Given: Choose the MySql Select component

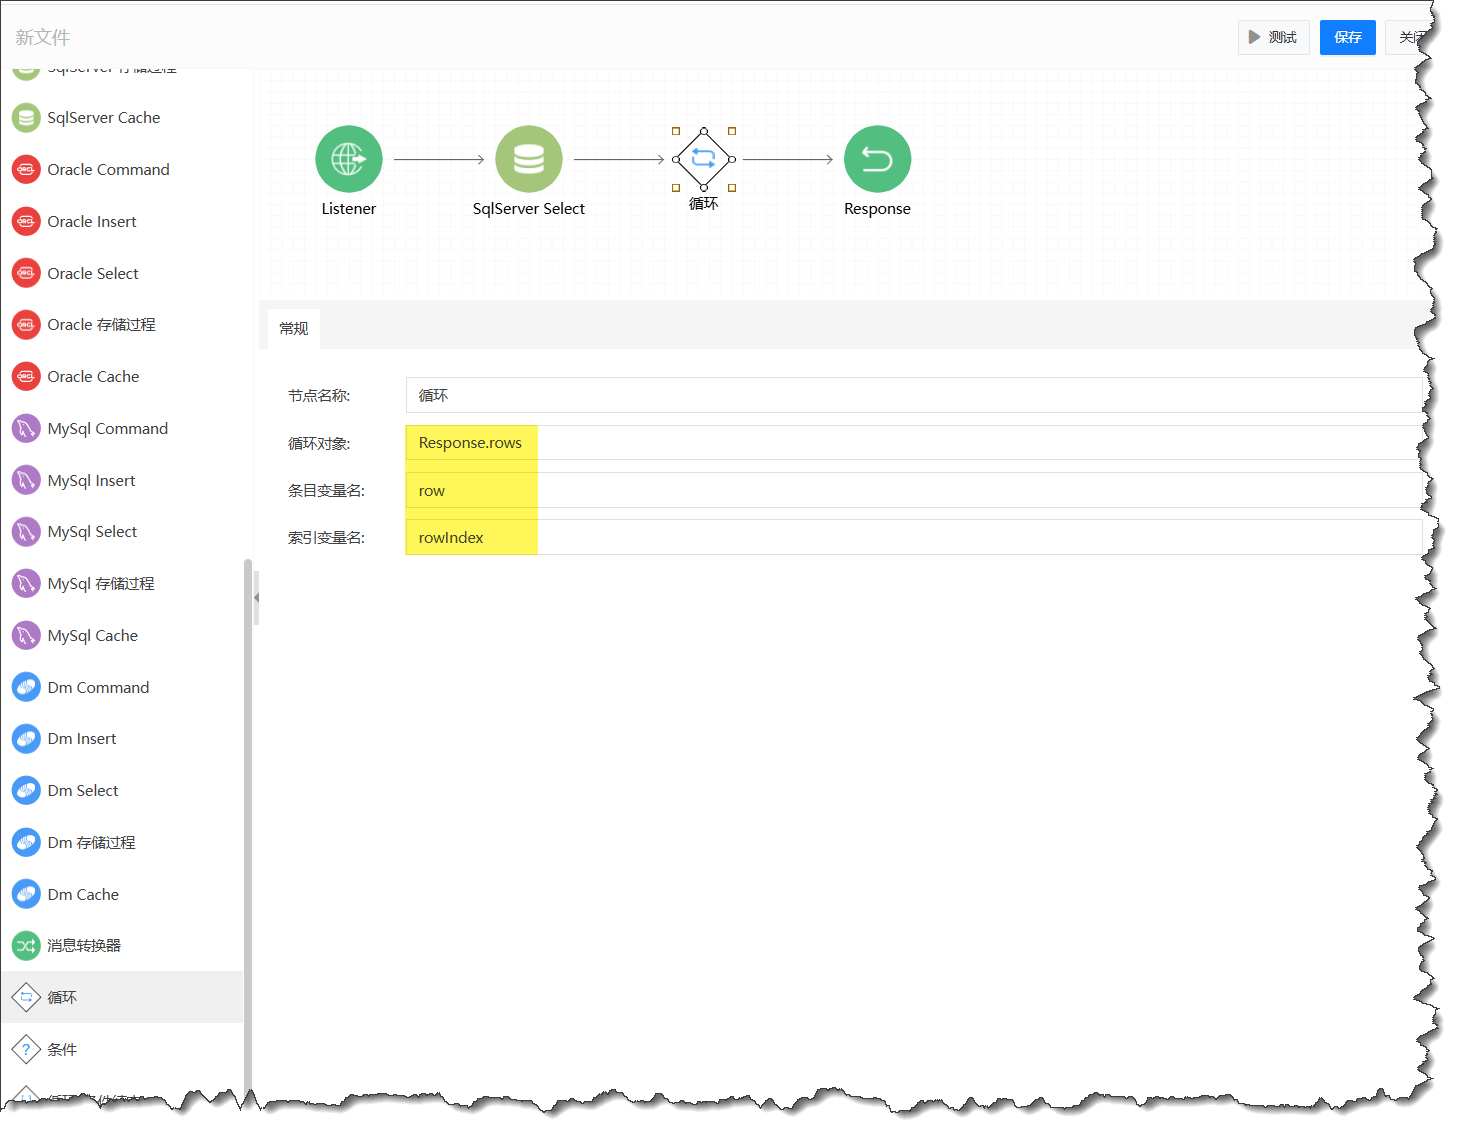Looking at the screenshot, I should [92, 532].
